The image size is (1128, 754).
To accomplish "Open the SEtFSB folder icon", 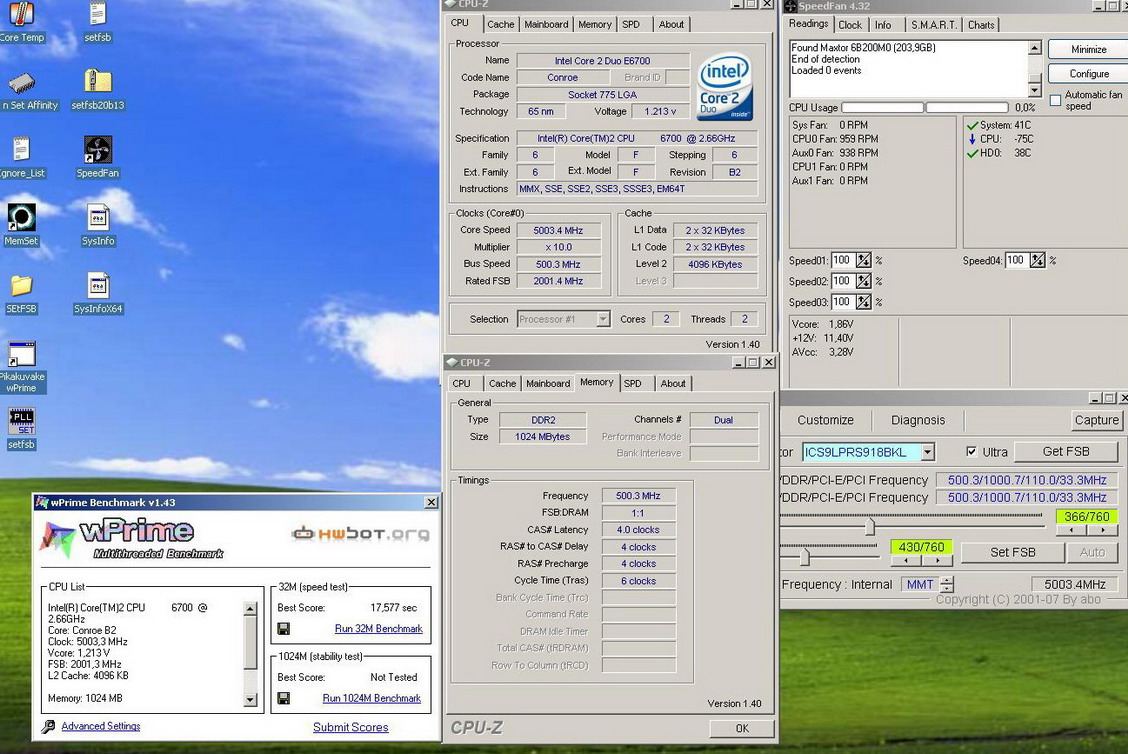I will tap(22, 286).
